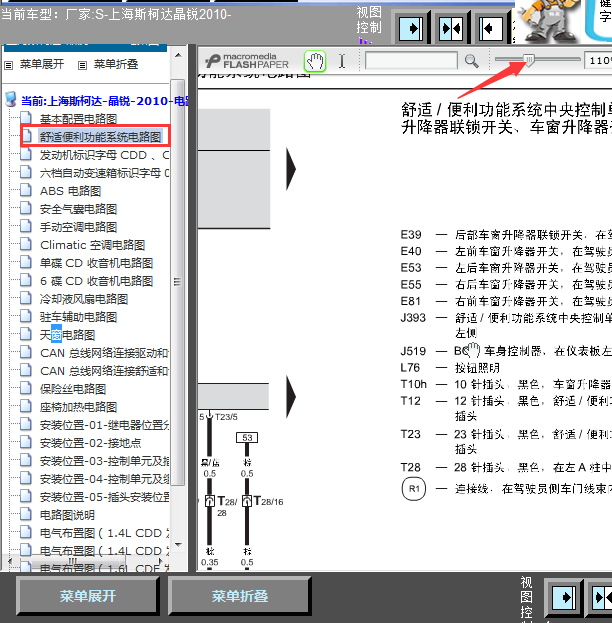Click the FlashPaper search magnifier icon
Screen dimensions: 612x623
click(472, 61)
